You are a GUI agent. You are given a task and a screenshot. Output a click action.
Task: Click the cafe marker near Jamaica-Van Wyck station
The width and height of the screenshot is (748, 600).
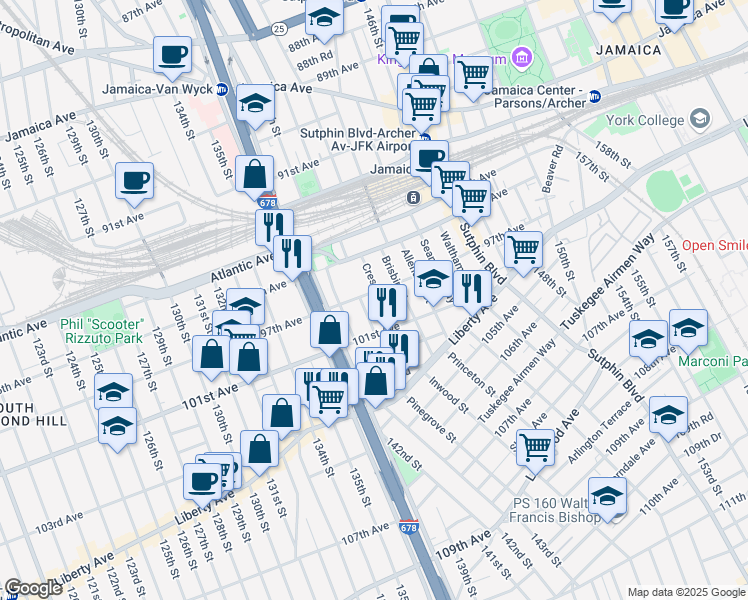pyautogui.click(x=173, y=56)
